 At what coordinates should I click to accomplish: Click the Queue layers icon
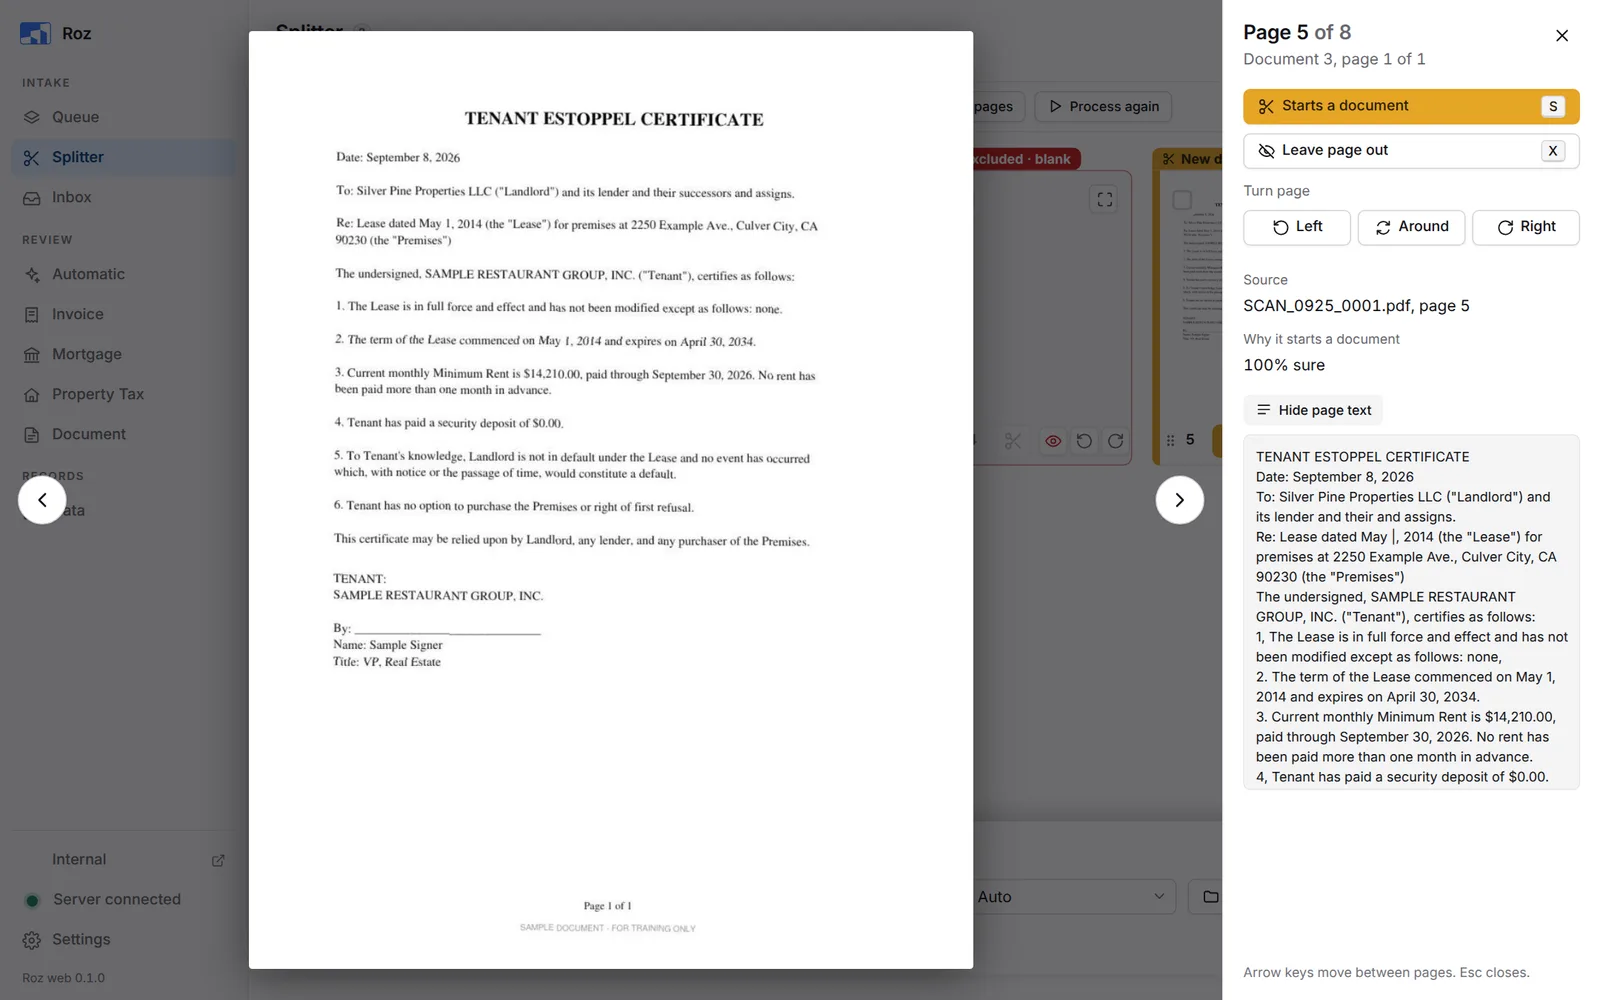32,117
